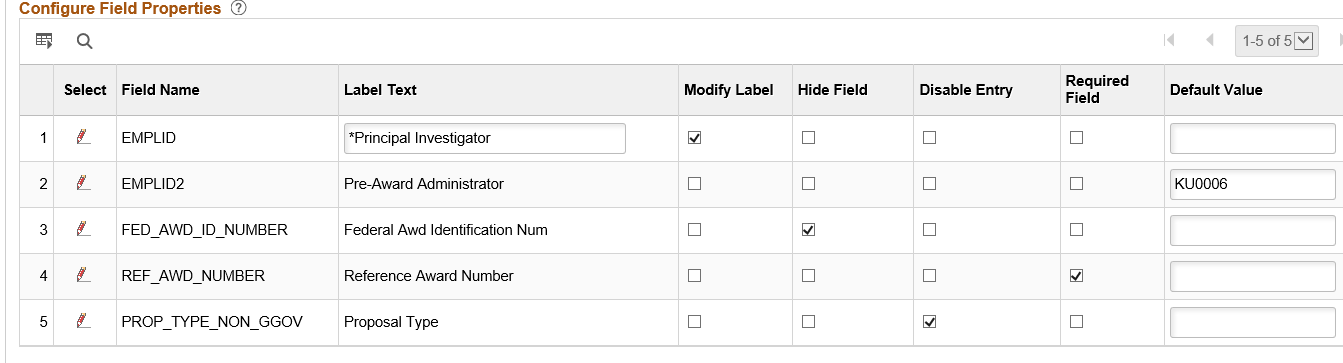The image size is (1343, 363).
Task: Select the edit pencil for EMPLID2 row
Action: (84, 184)
